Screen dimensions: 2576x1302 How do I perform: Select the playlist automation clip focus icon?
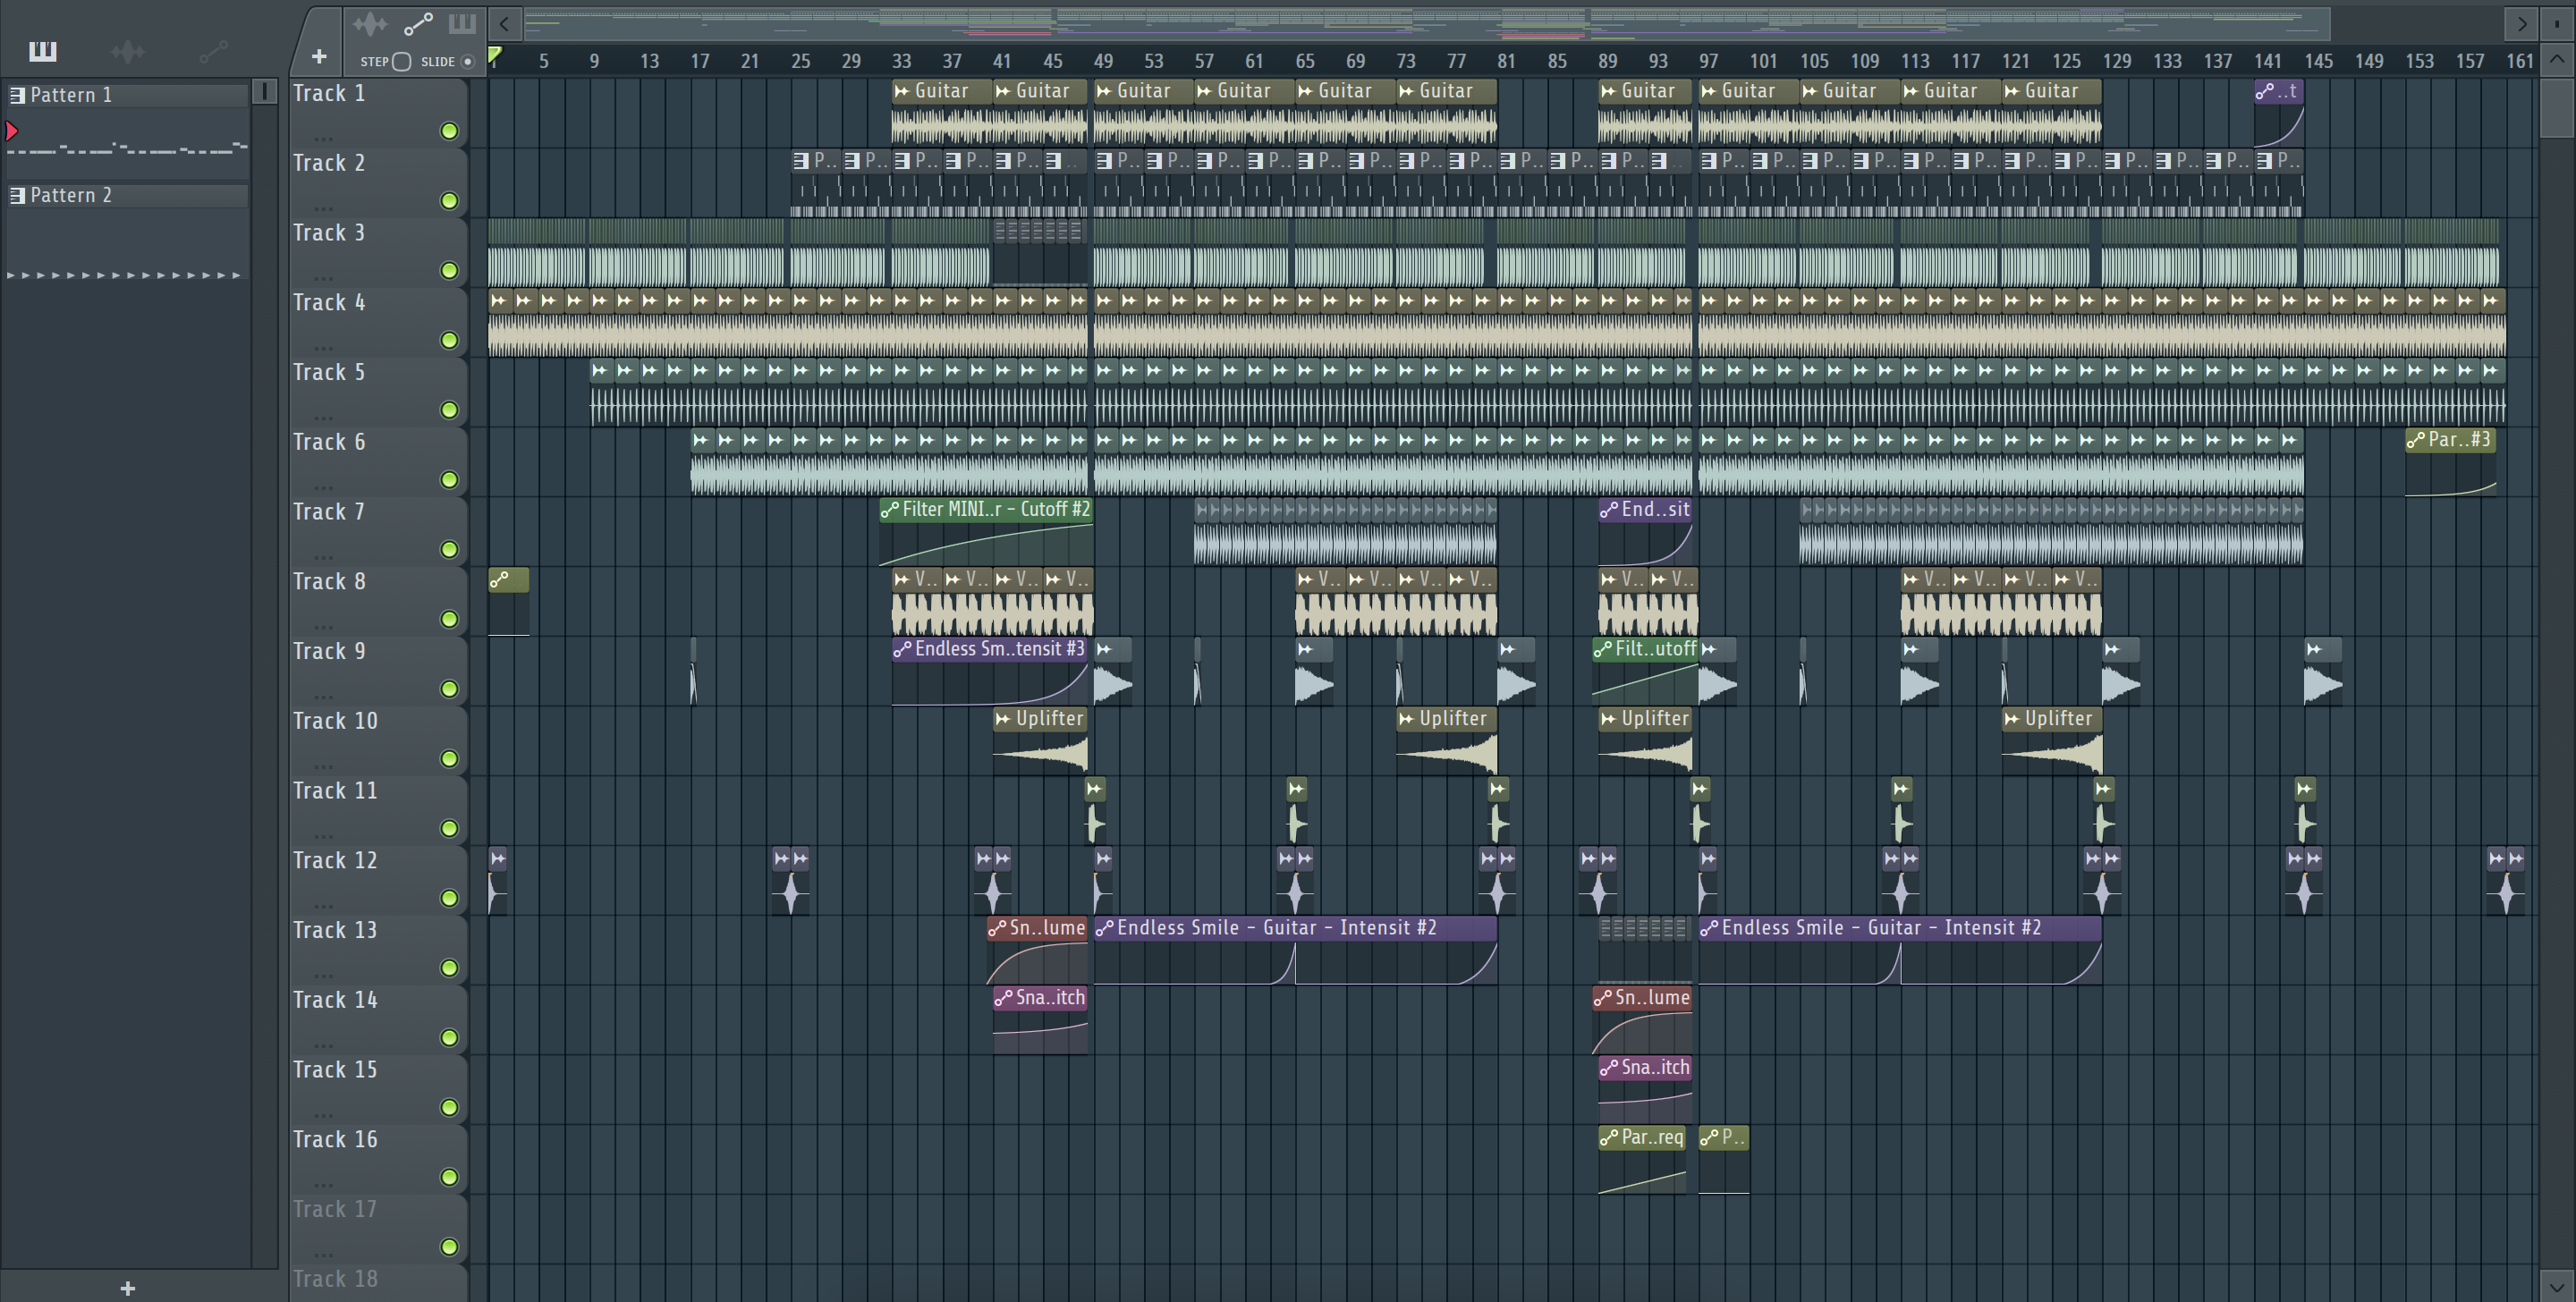tap(418, 24)
